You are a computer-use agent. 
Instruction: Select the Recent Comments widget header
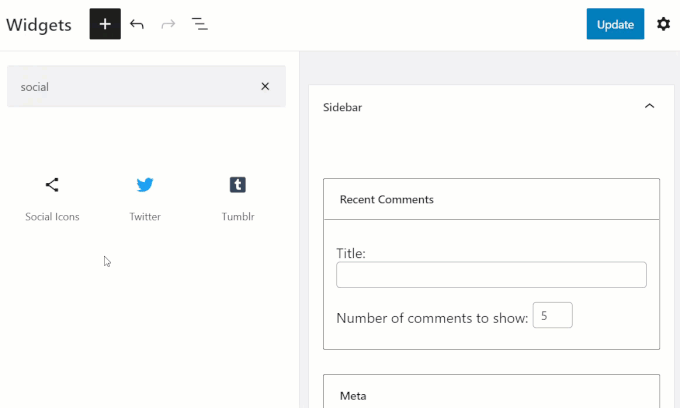coord(491,199)
